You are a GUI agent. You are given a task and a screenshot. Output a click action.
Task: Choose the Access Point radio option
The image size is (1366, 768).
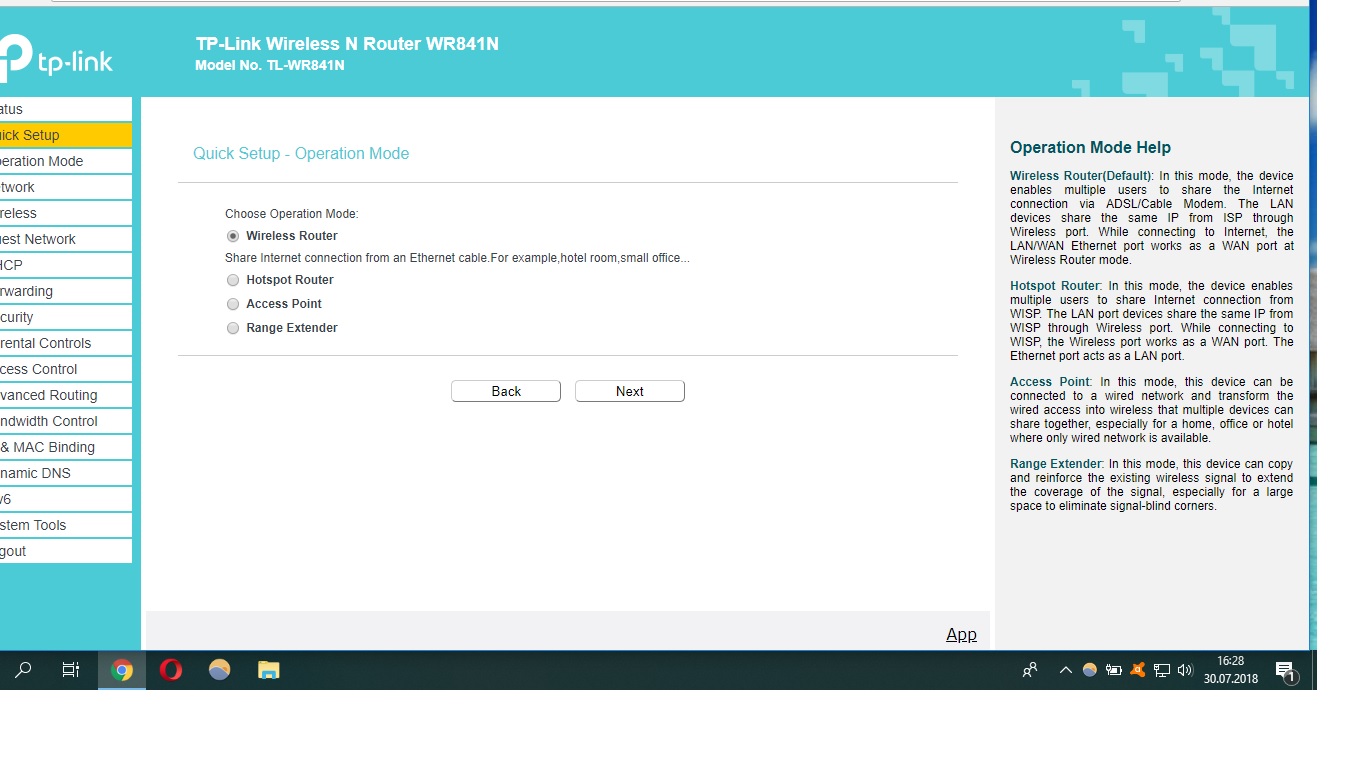click(x=233, y=304)
